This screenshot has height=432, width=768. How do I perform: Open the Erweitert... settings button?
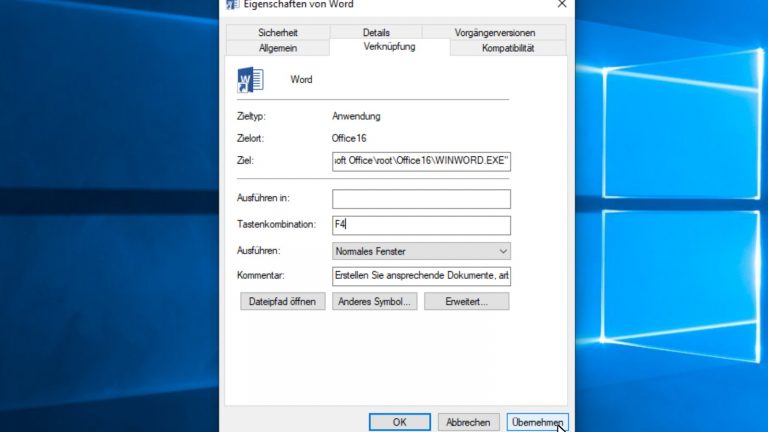[x=466, y=301]
